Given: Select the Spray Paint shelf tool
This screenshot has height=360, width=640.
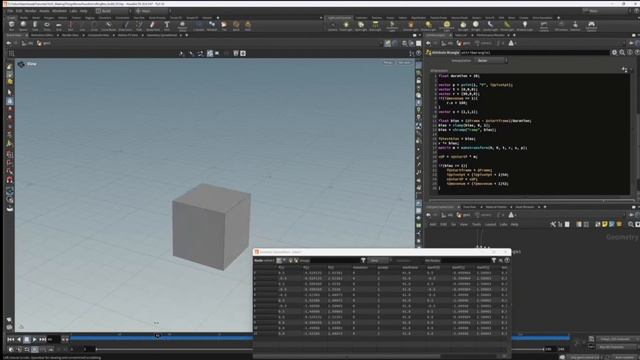Looking at the screenshot, I should coord(153,26).
